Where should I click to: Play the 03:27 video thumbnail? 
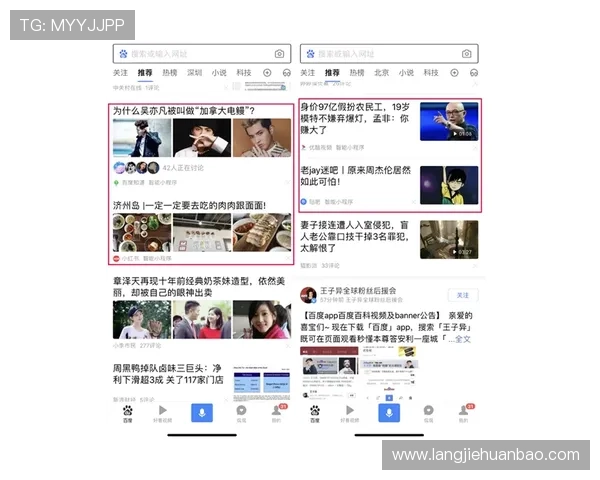pyautogui.click(x=449, y=240)
